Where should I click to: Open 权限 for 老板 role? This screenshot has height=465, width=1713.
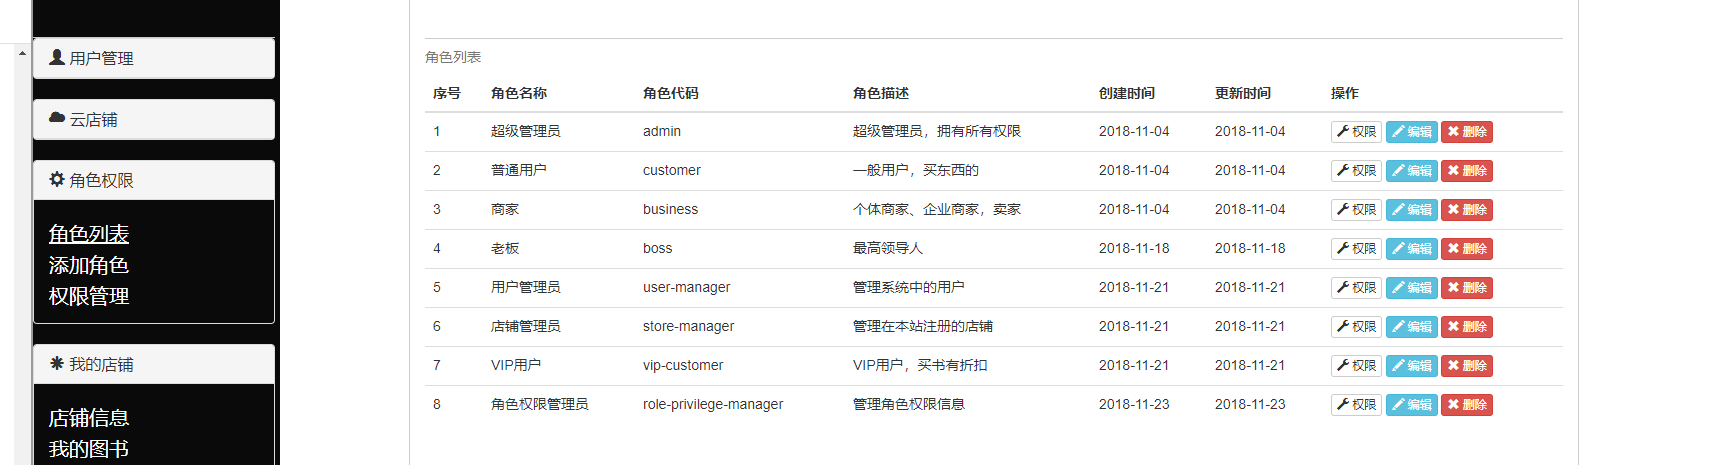coord(1356,249)
